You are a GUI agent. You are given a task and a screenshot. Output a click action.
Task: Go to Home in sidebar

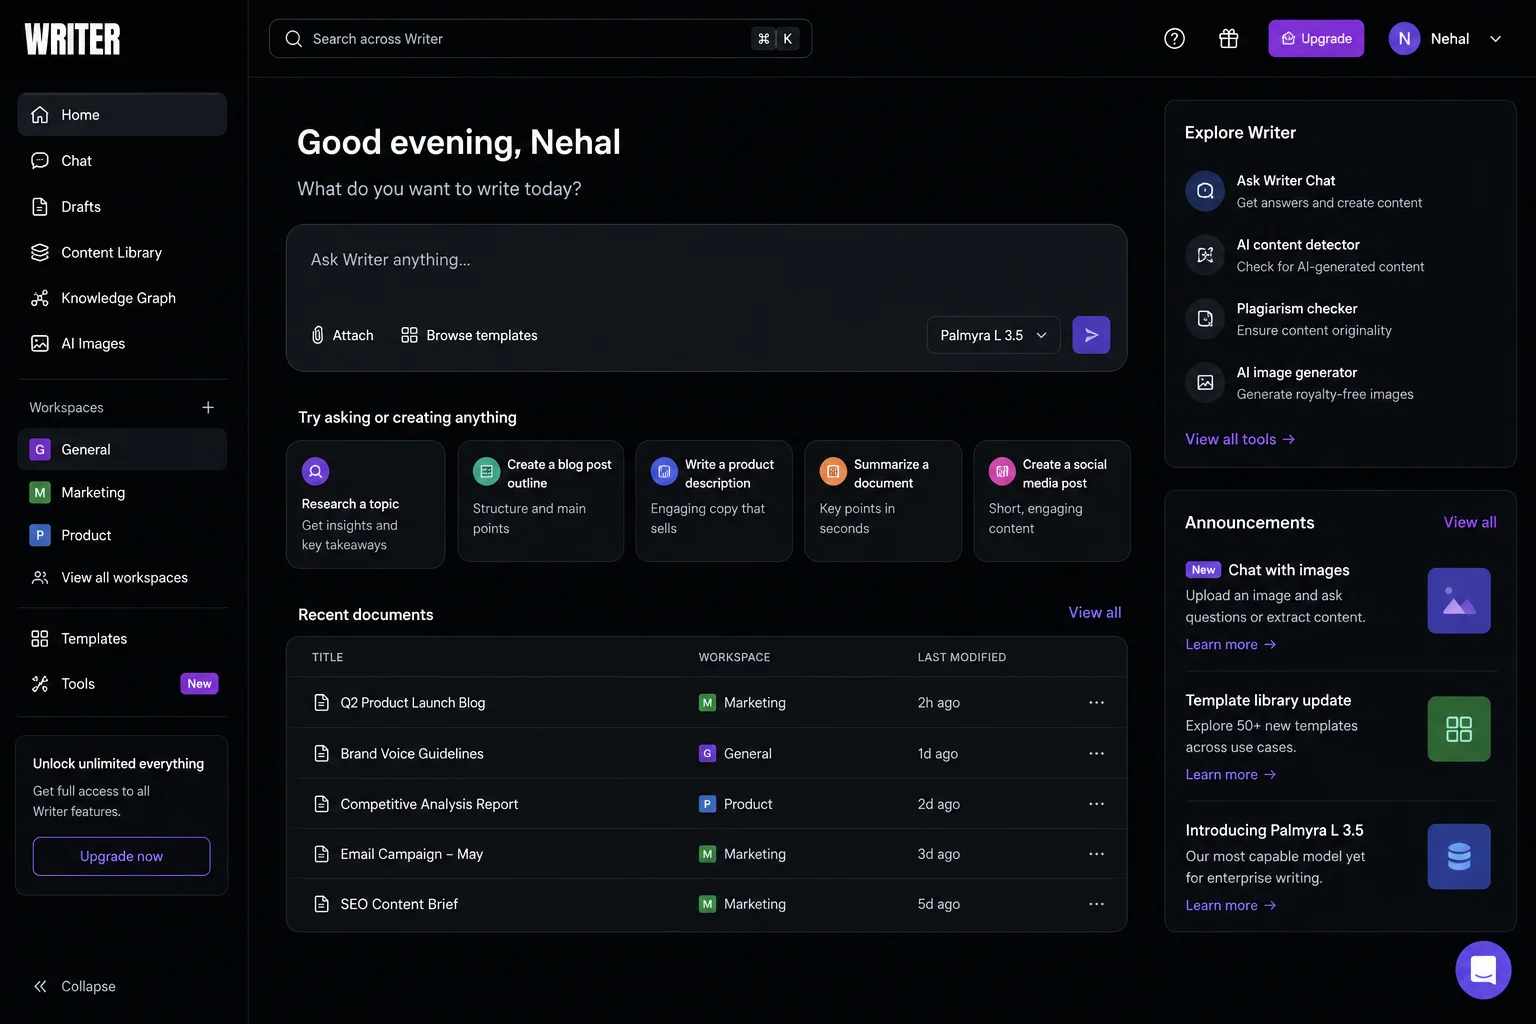point(122,115)
